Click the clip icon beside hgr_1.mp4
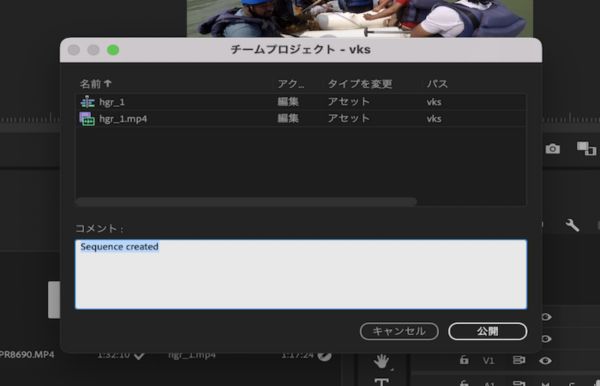Image resolution: width=600 pixels, height=386 pixels. click(87, 119)
